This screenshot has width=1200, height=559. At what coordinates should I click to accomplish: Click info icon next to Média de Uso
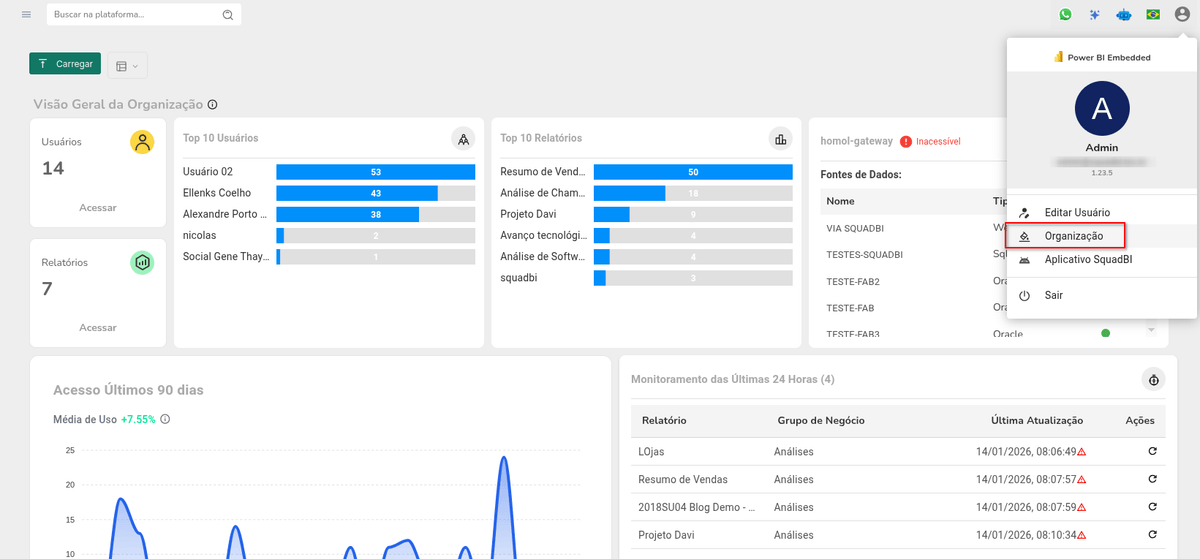[165, 419]
